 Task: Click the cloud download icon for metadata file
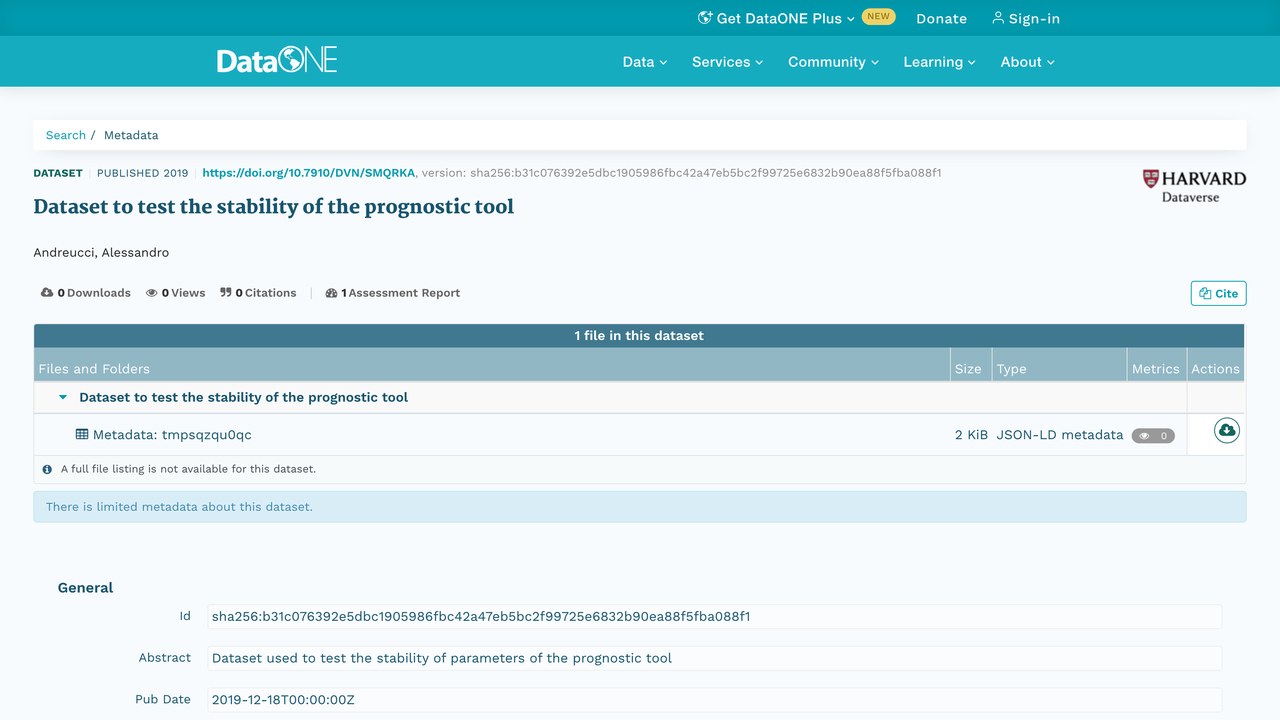[x=1226, y=430]
